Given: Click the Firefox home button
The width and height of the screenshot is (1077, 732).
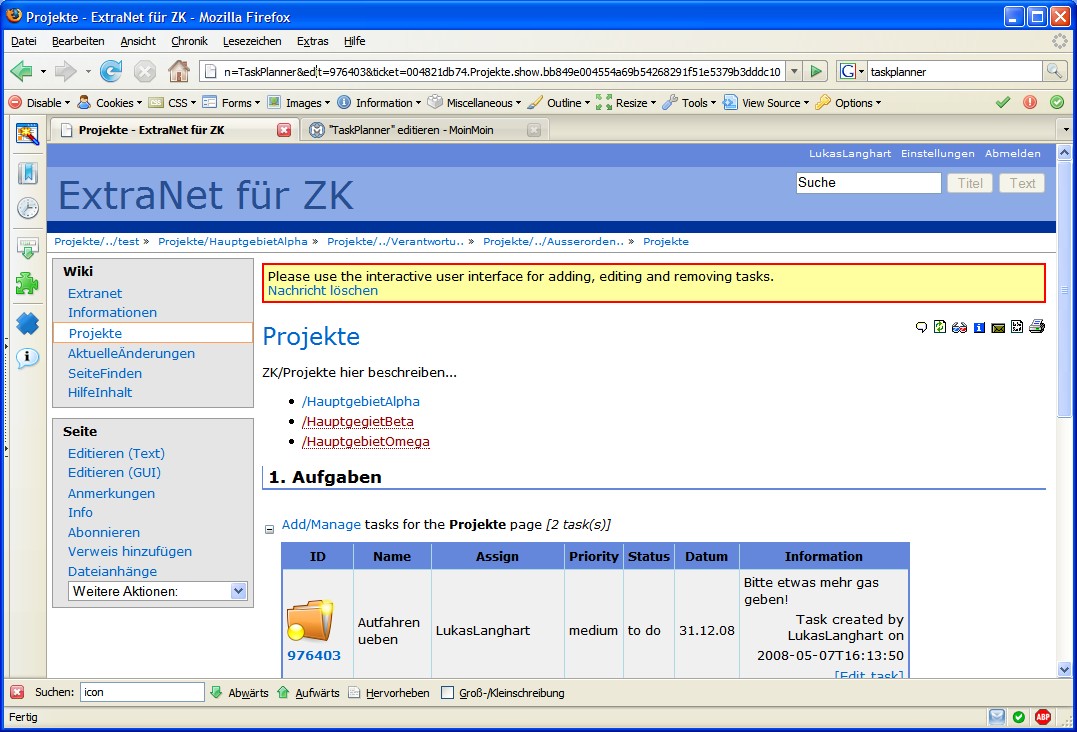Looking at the screenshot, I should (179, 71).
